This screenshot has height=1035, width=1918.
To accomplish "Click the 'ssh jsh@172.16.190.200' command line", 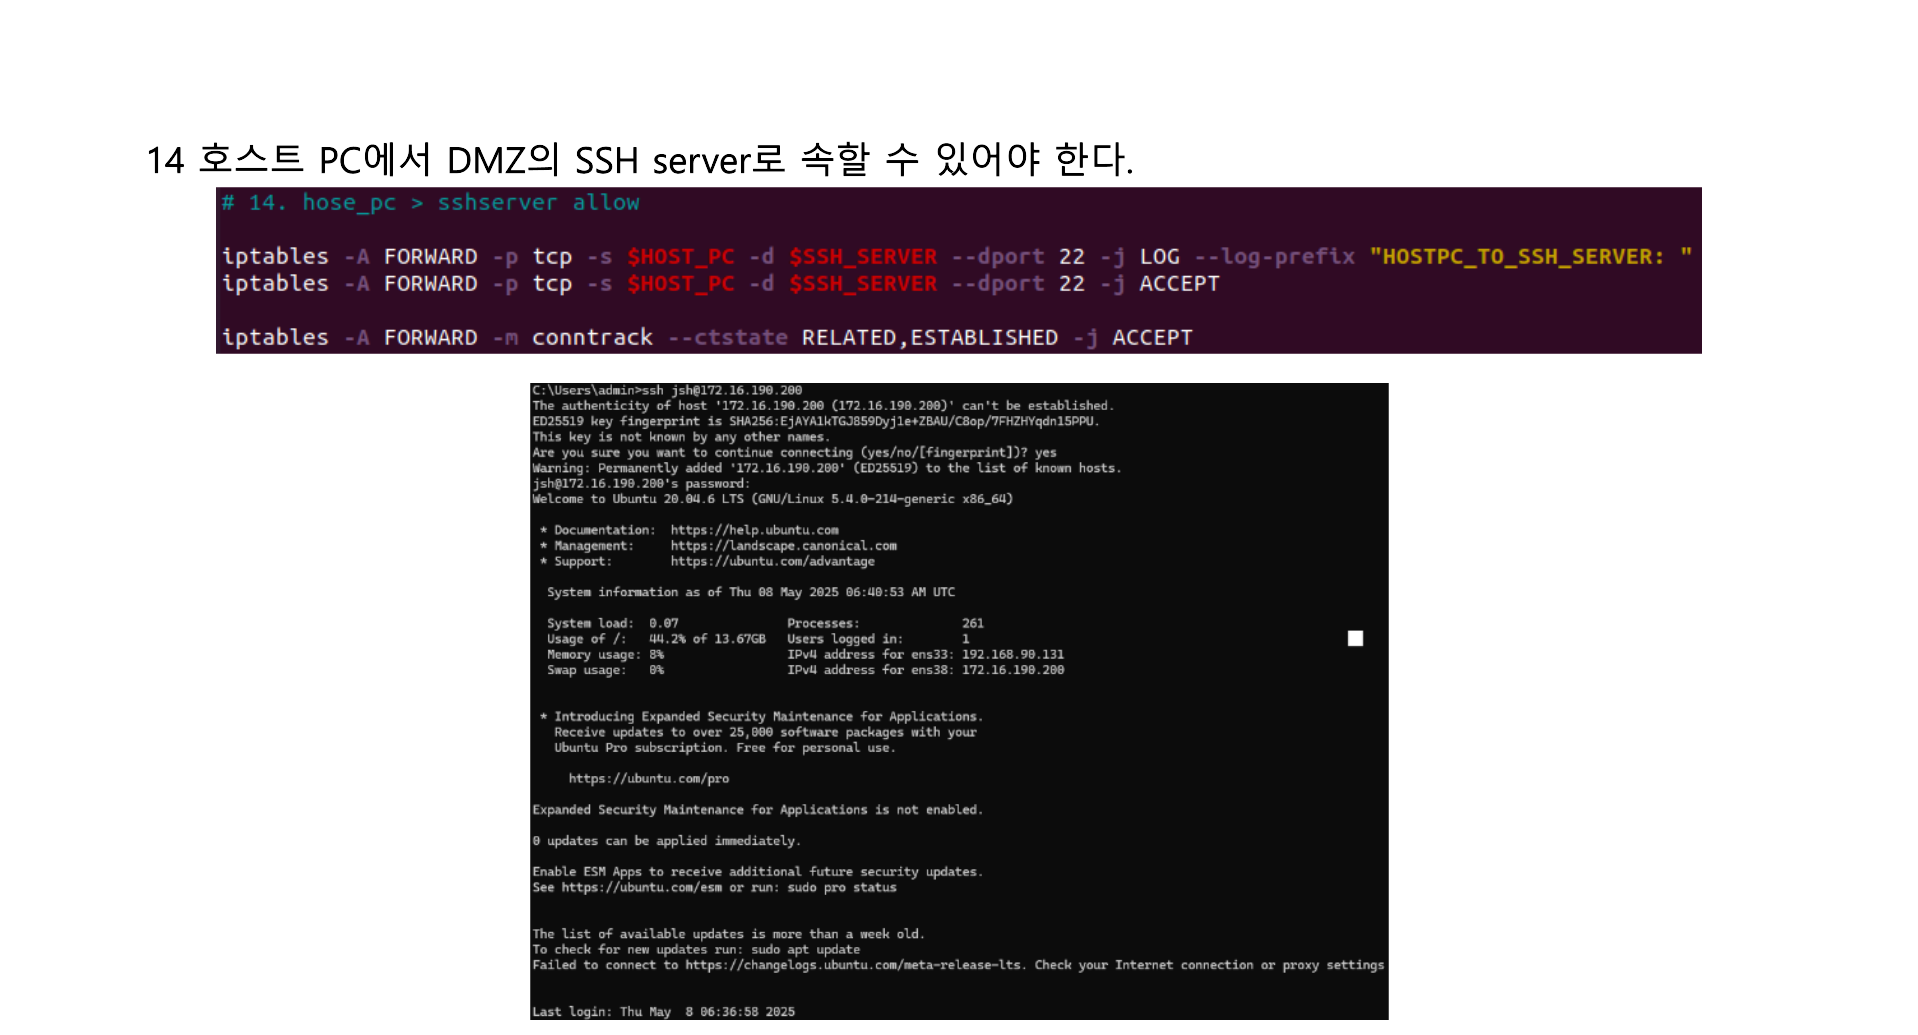I will point(667,390).
